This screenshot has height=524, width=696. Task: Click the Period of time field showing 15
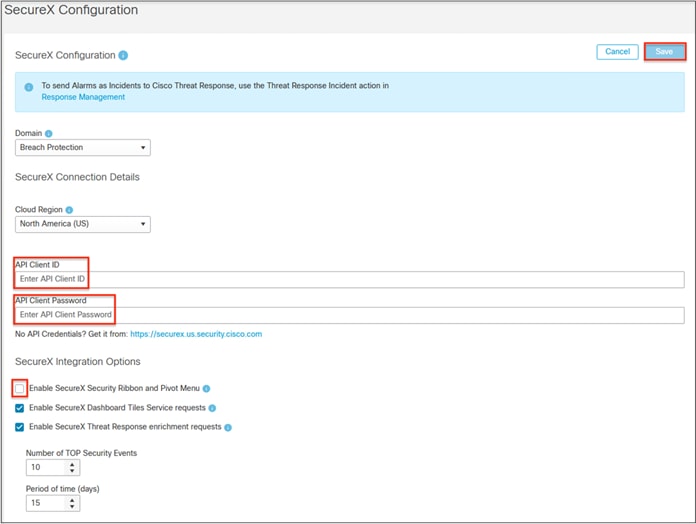(53, 503)
